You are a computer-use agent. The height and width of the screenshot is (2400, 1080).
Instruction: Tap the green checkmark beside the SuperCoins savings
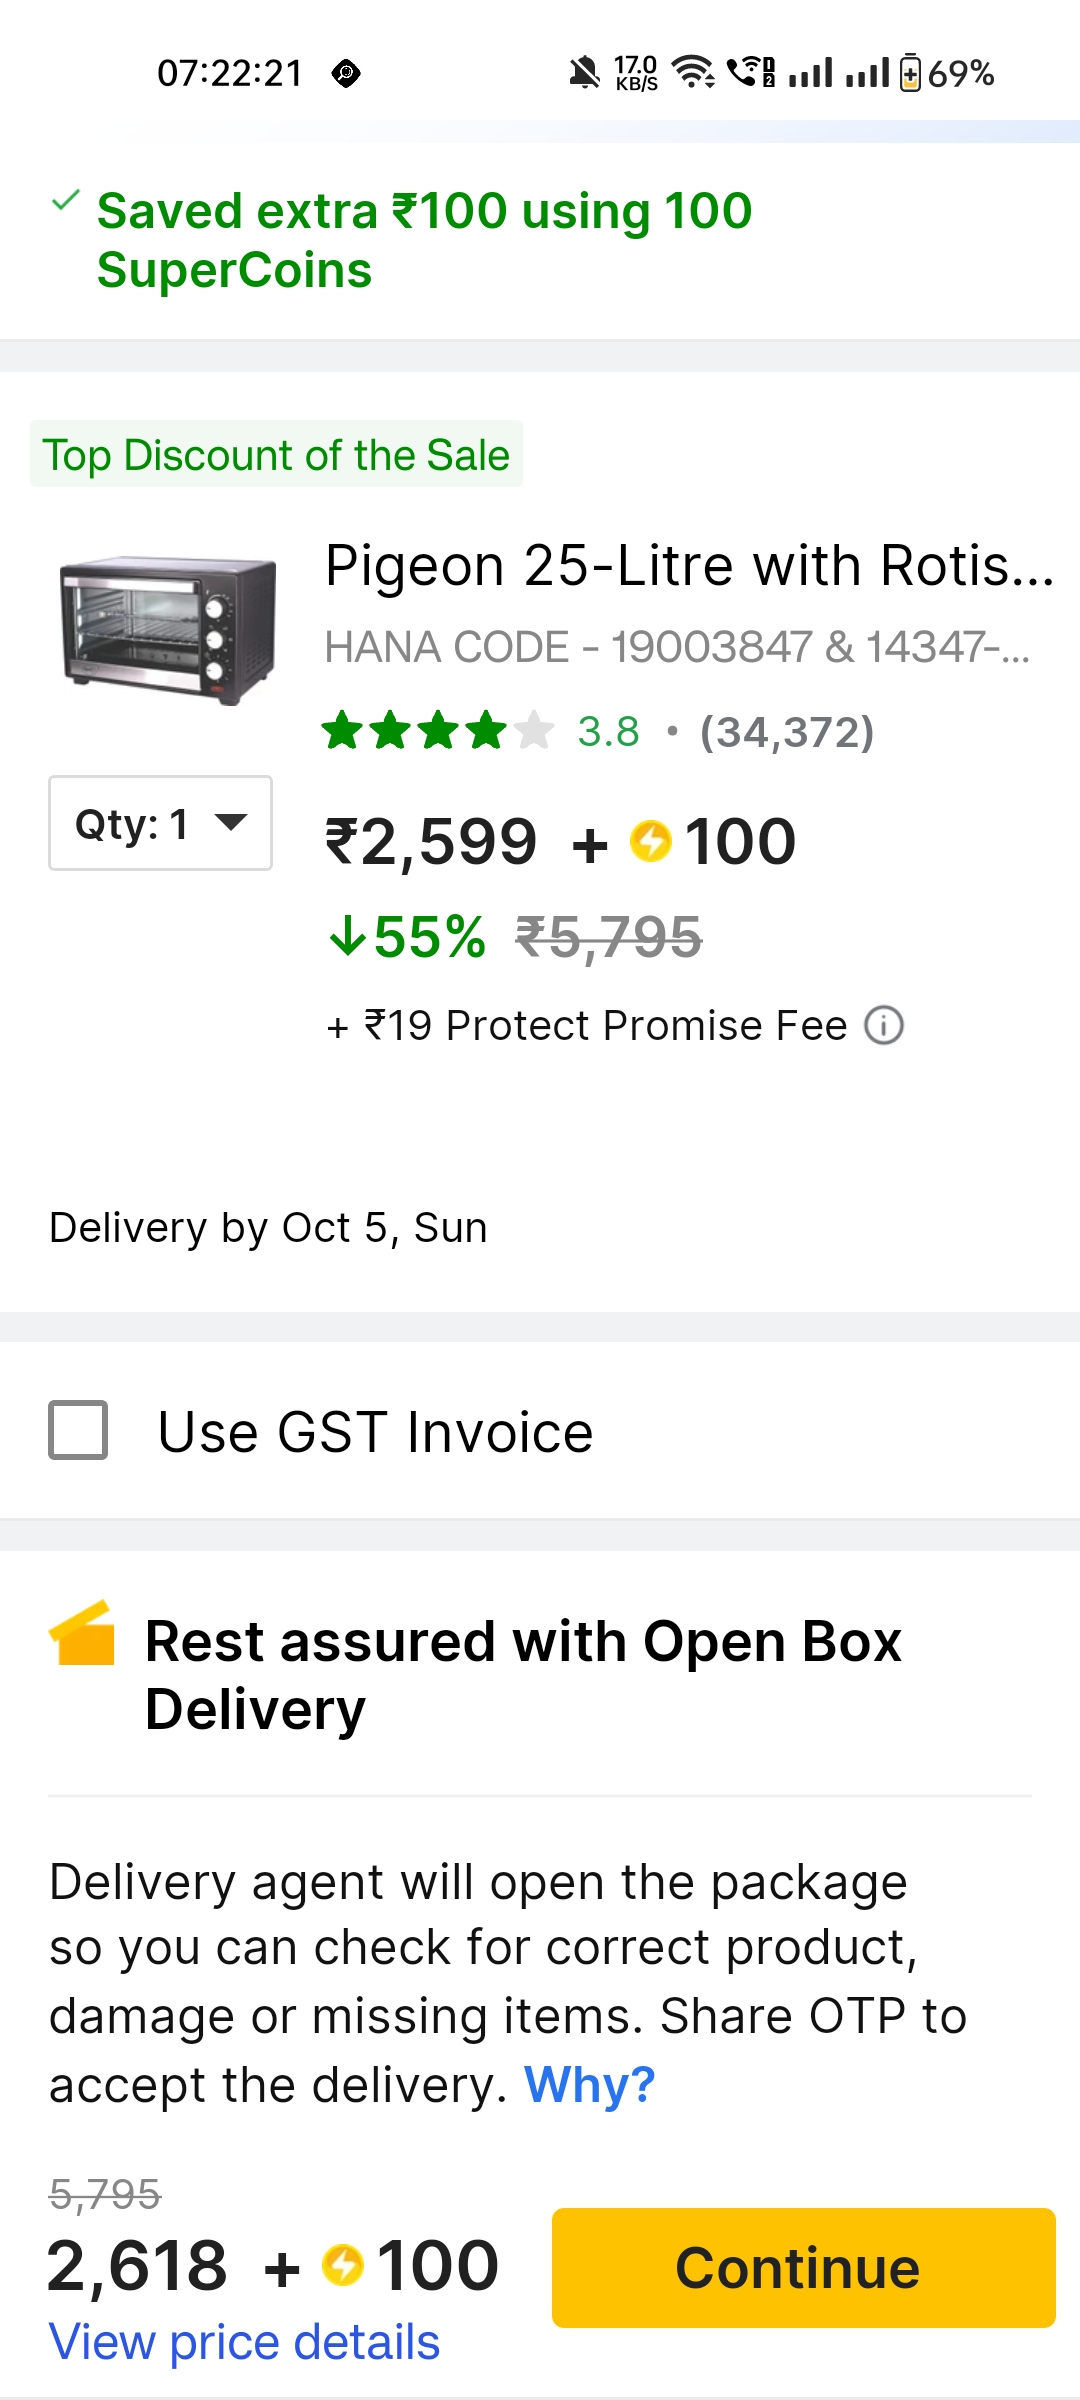[x=65, y=201]
